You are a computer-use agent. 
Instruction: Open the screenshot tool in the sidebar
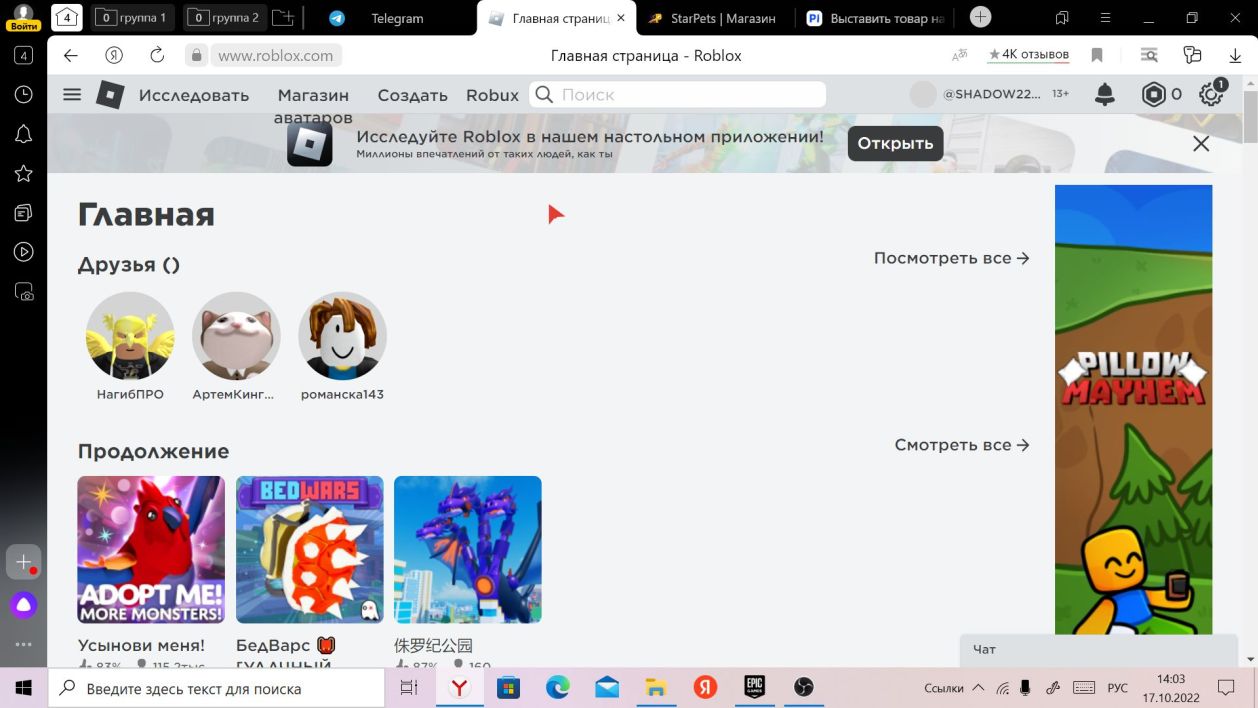[x=24, y=292]
